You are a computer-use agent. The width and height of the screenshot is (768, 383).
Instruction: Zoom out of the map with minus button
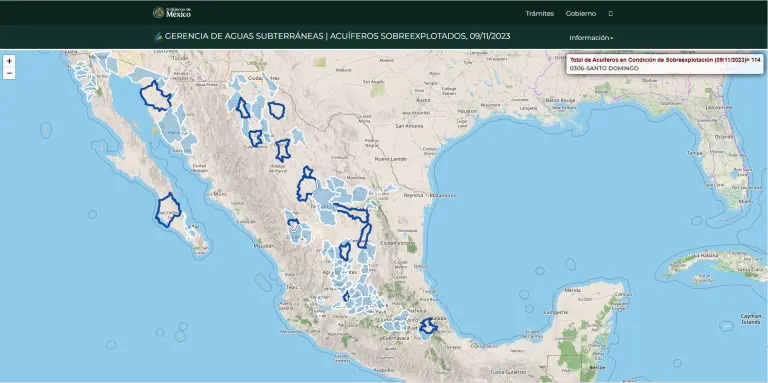pos(9,73)
